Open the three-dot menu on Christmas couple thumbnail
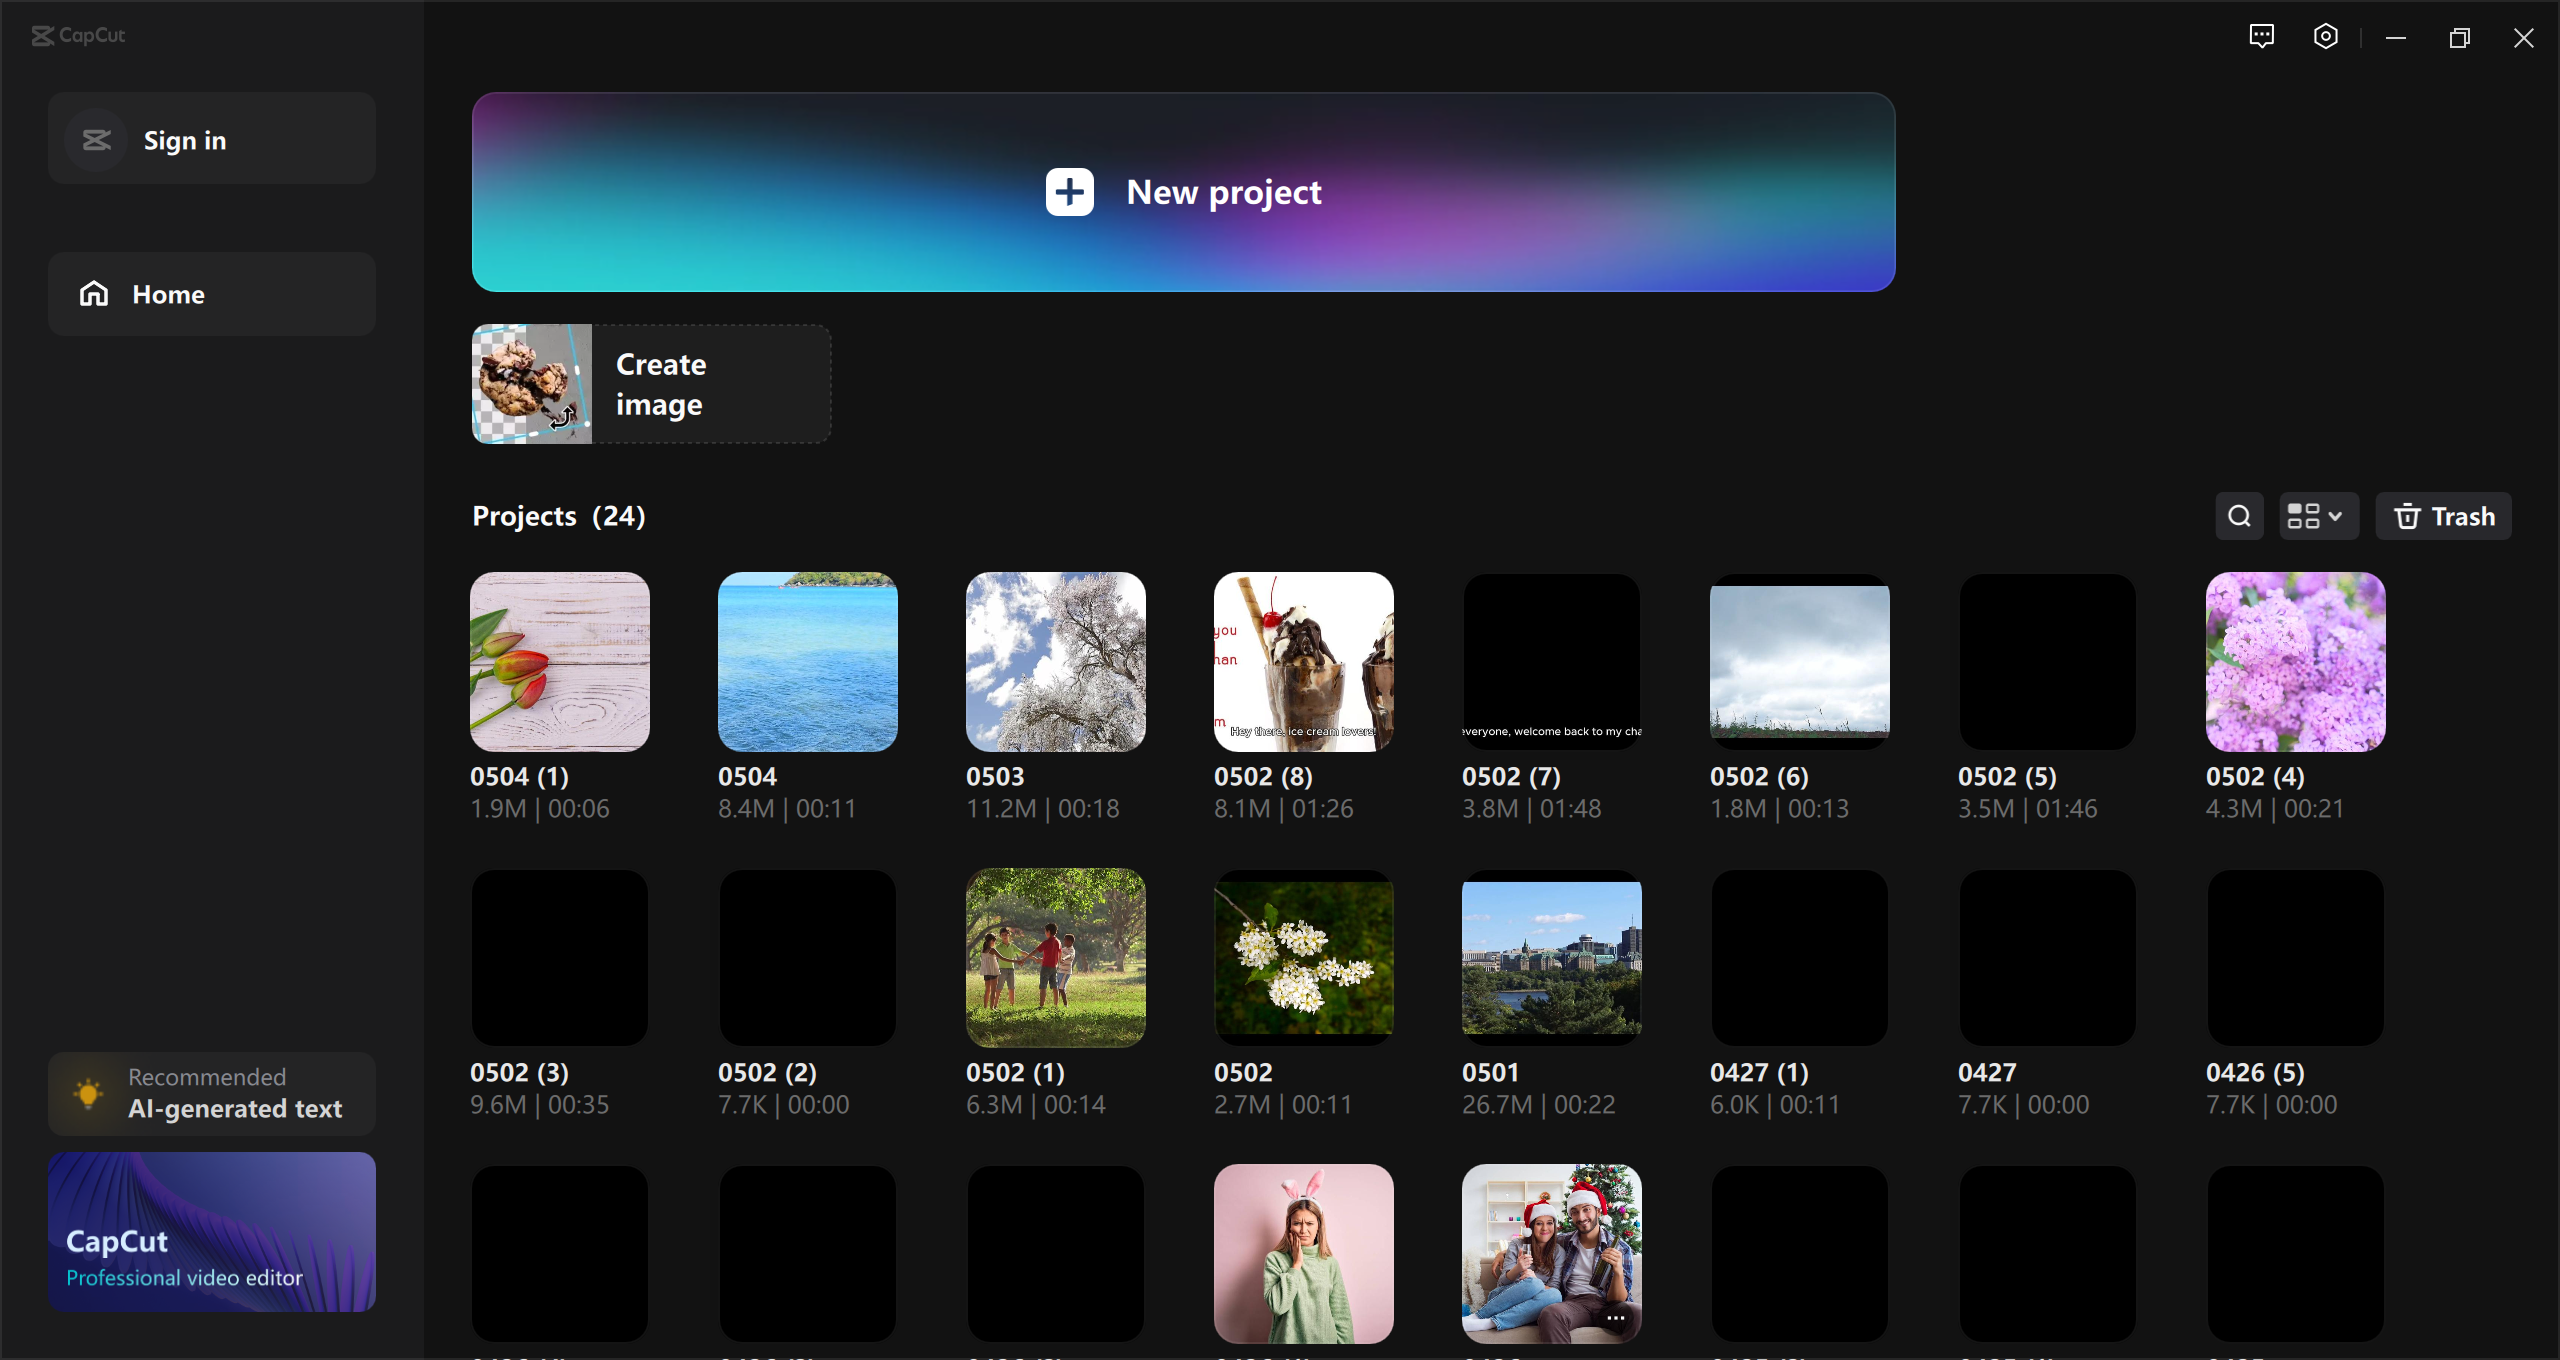 (x=1615, y=1318)
